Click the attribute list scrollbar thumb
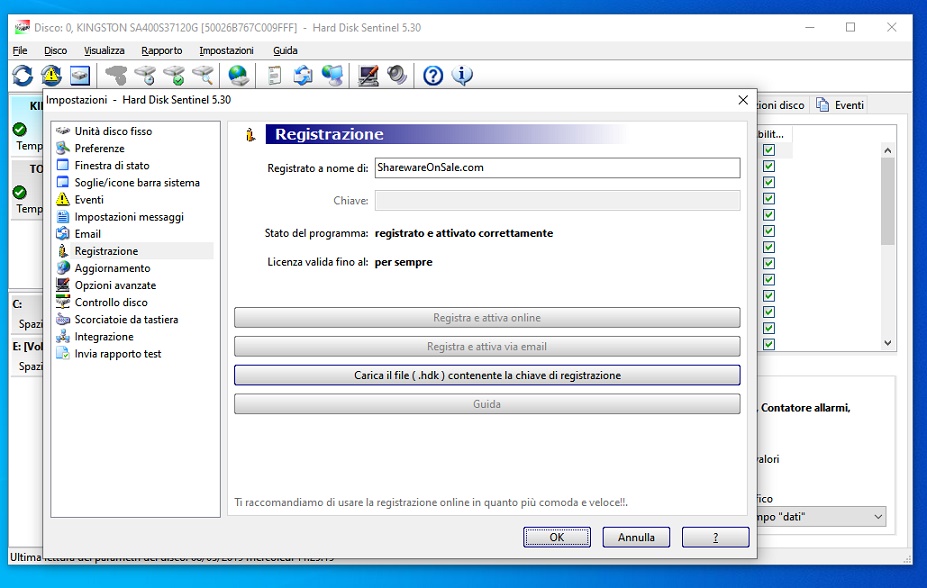This screenshot has width=927, height=588. coord(887,202)
